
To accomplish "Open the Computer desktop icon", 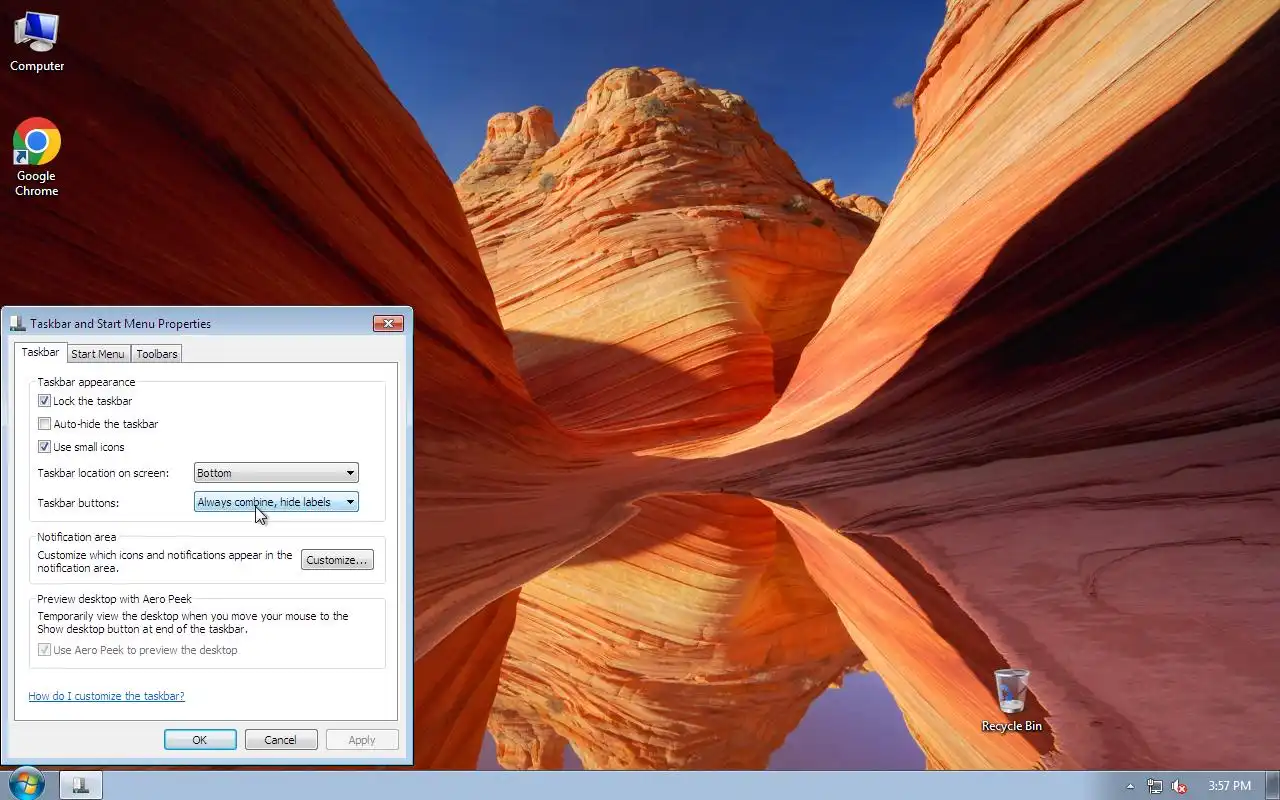I will coord(37,42).
